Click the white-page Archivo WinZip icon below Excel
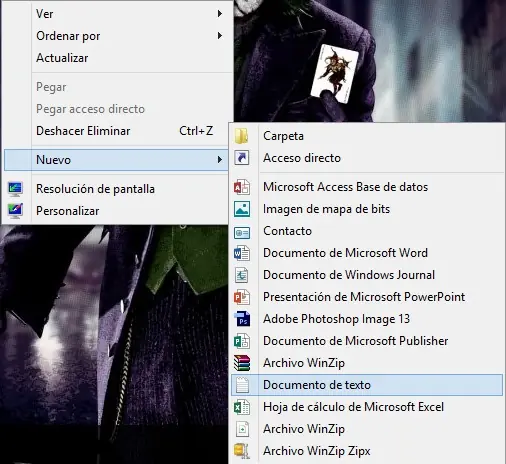Viewport: 506px width, 464px height. (242, 429)
